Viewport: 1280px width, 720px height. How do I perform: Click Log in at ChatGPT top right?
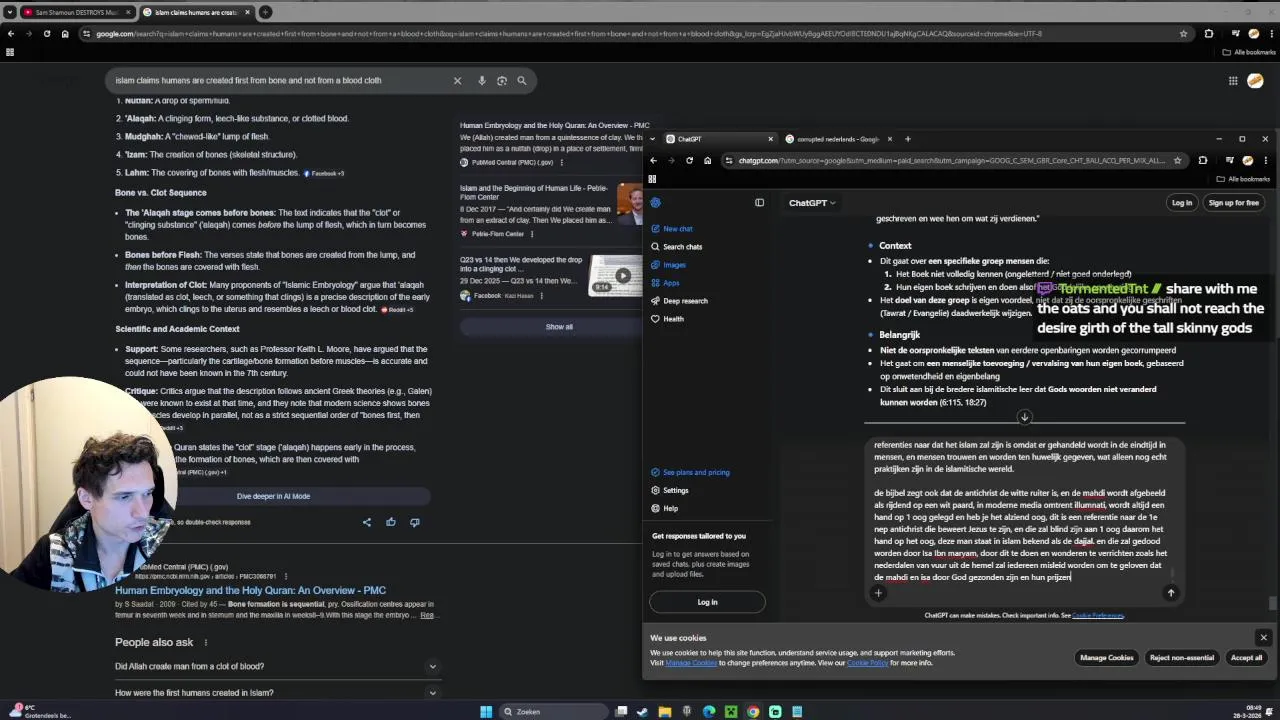point(1181,203)
